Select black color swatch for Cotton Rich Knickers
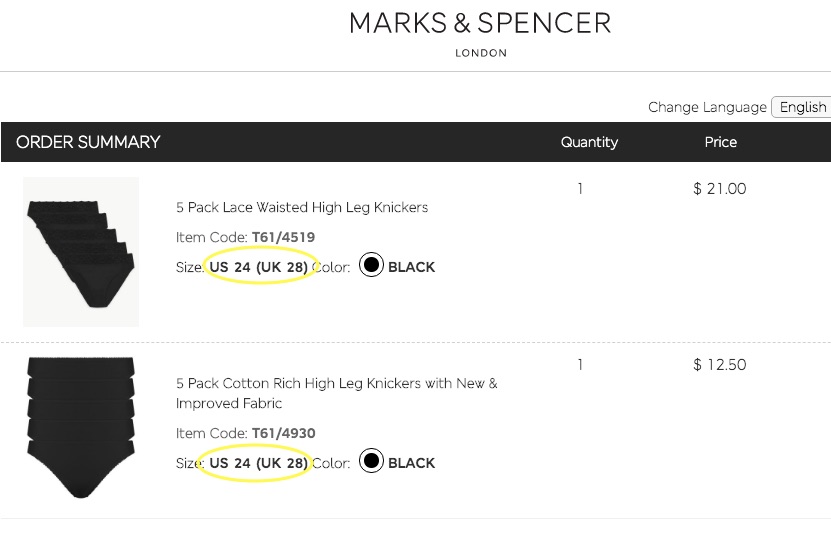The width and height of the screenshot is (831, 533). click(x=371, y=462)
